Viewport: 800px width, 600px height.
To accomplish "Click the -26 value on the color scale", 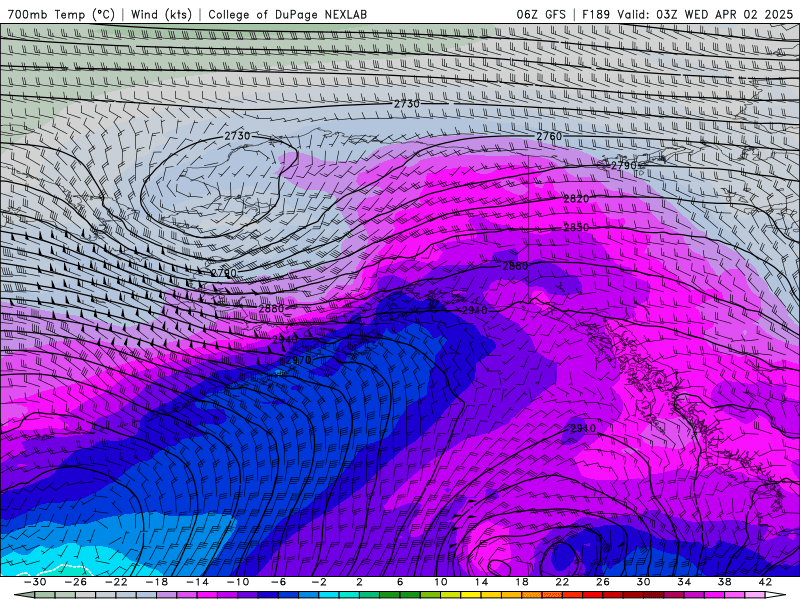I will (x=76, y=582).
